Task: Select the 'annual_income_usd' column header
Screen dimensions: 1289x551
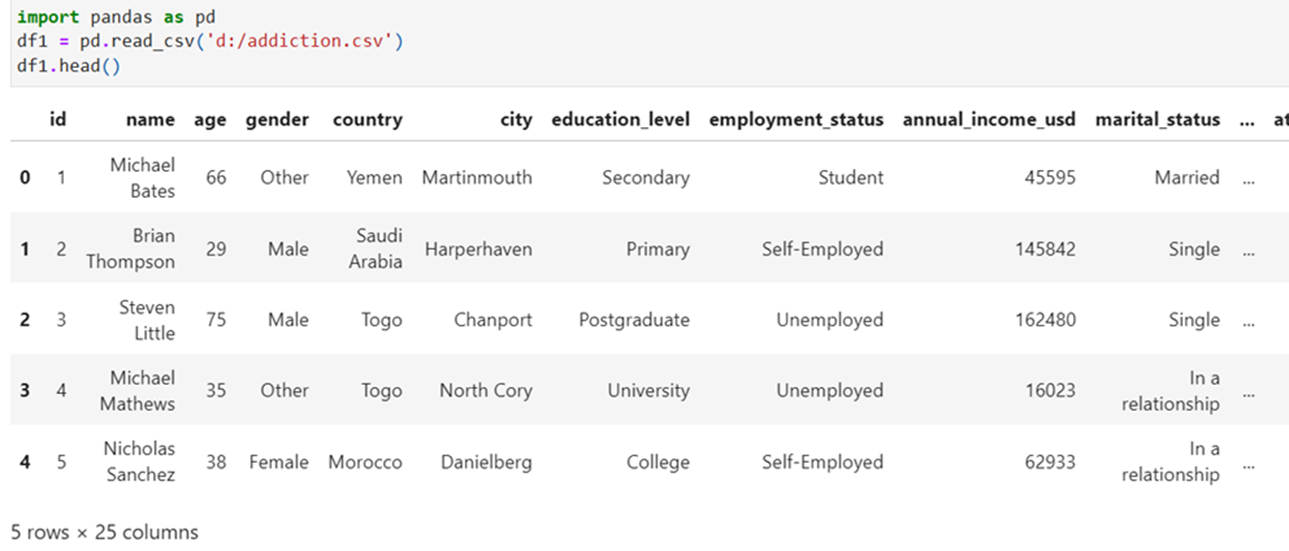Action: tap(989, 120)
